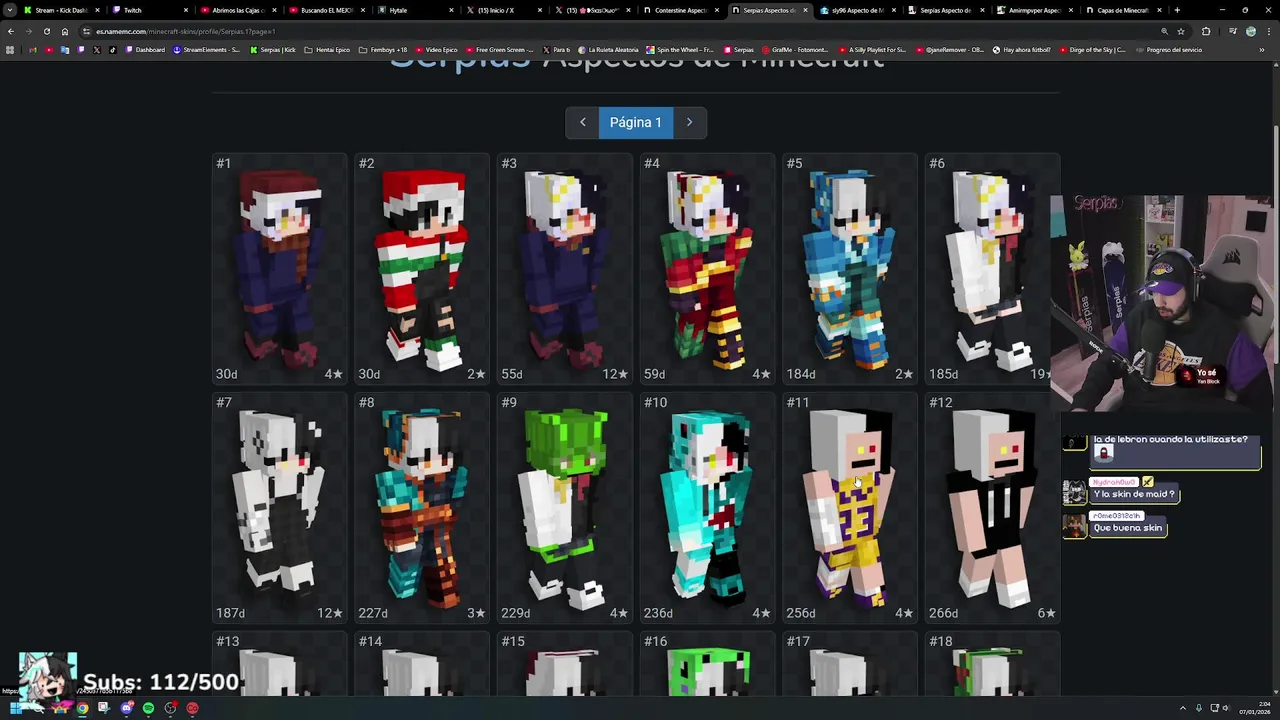This screenshot has width=1280, height=720.
Task: Open the tab search chevron at top-left
Action: point(10,10)
